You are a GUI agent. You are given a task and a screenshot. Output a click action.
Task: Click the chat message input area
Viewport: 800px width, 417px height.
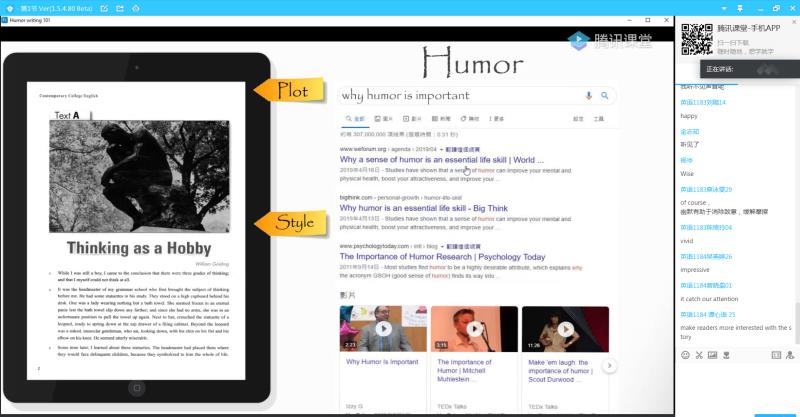point(737,385)
